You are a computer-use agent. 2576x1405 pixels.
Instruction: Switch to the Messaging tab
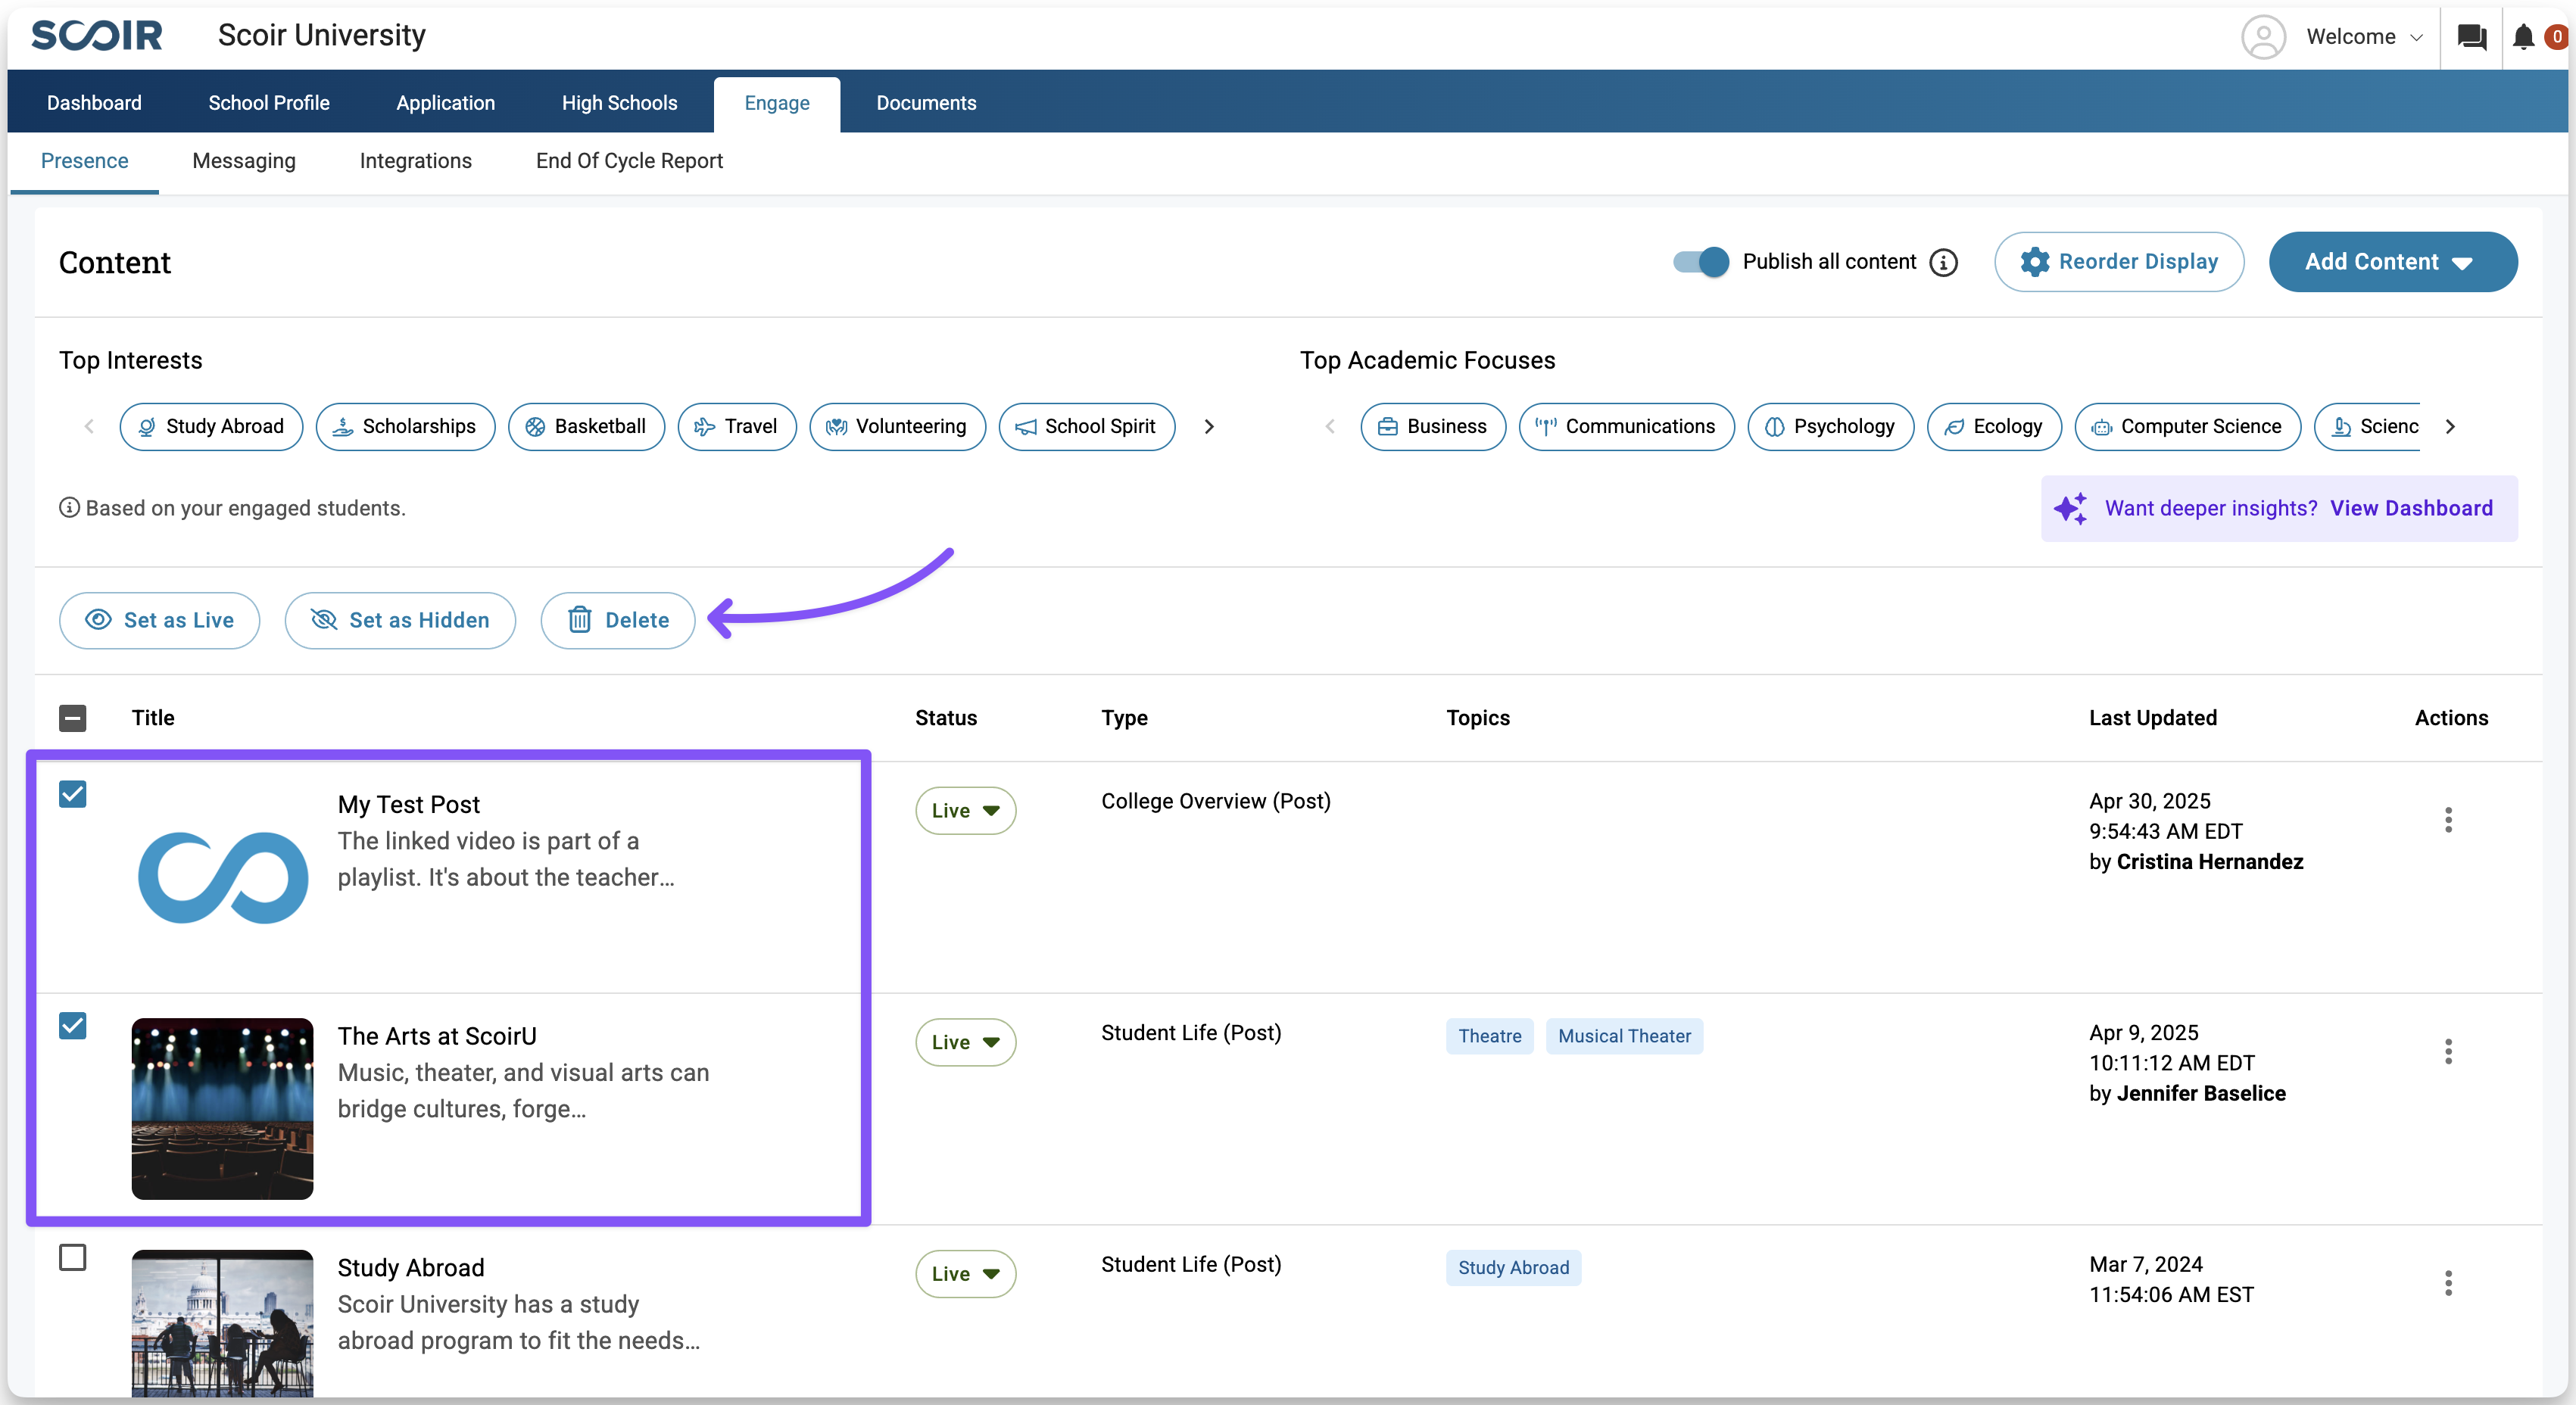[244, 161]
